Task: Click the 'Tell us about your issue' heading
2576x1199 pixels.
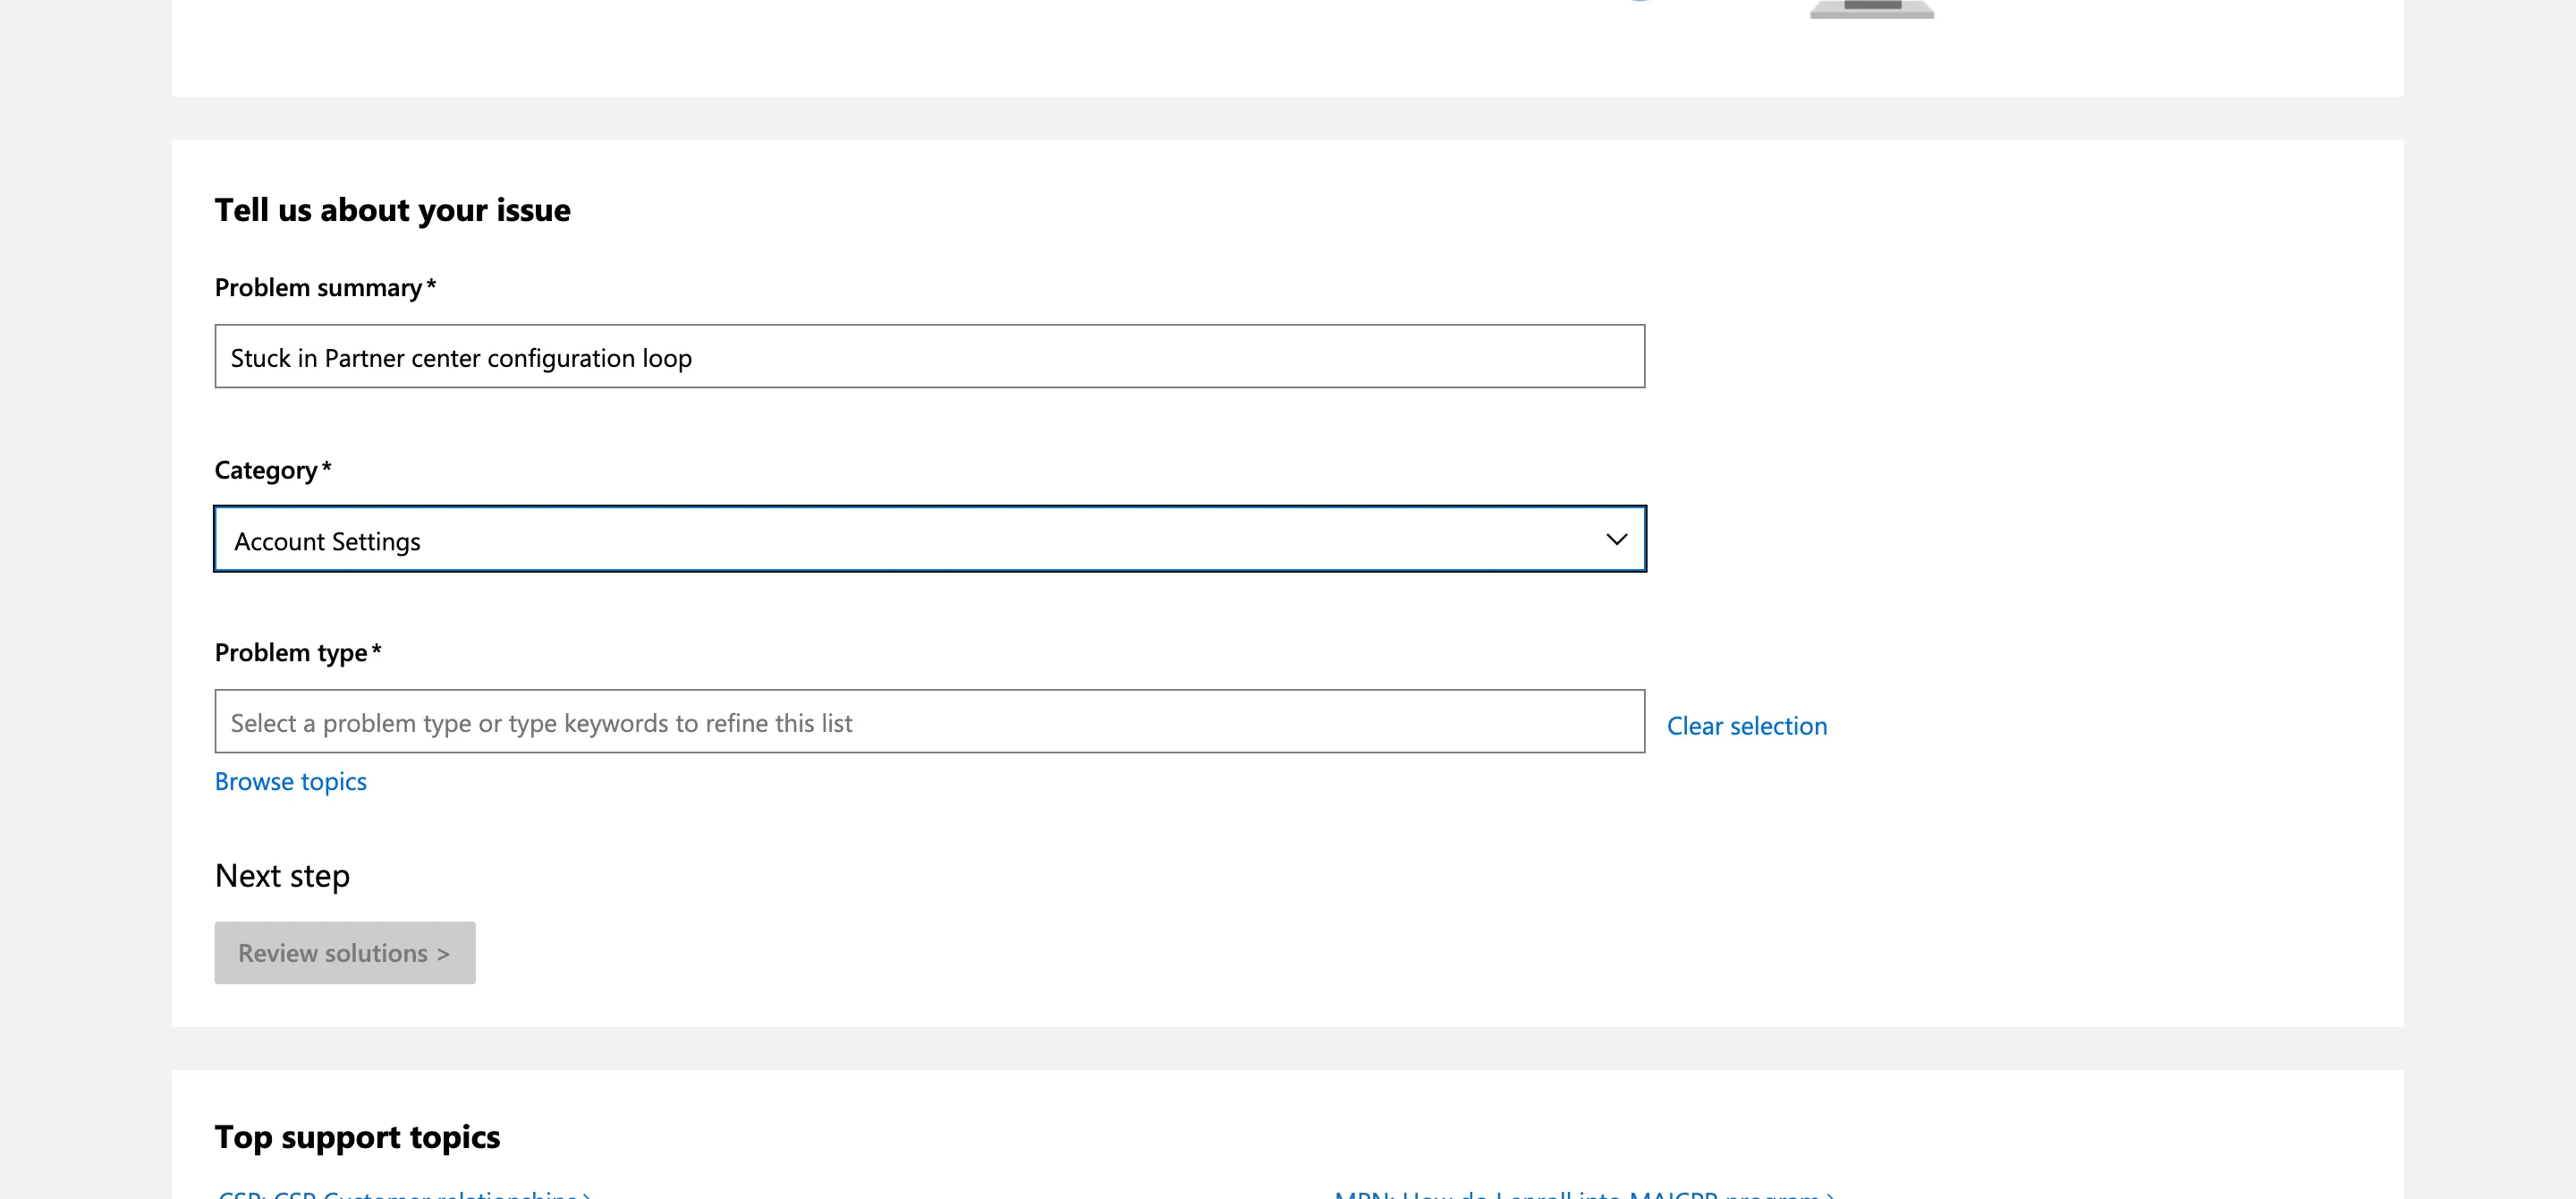Action: pos(392,210)
